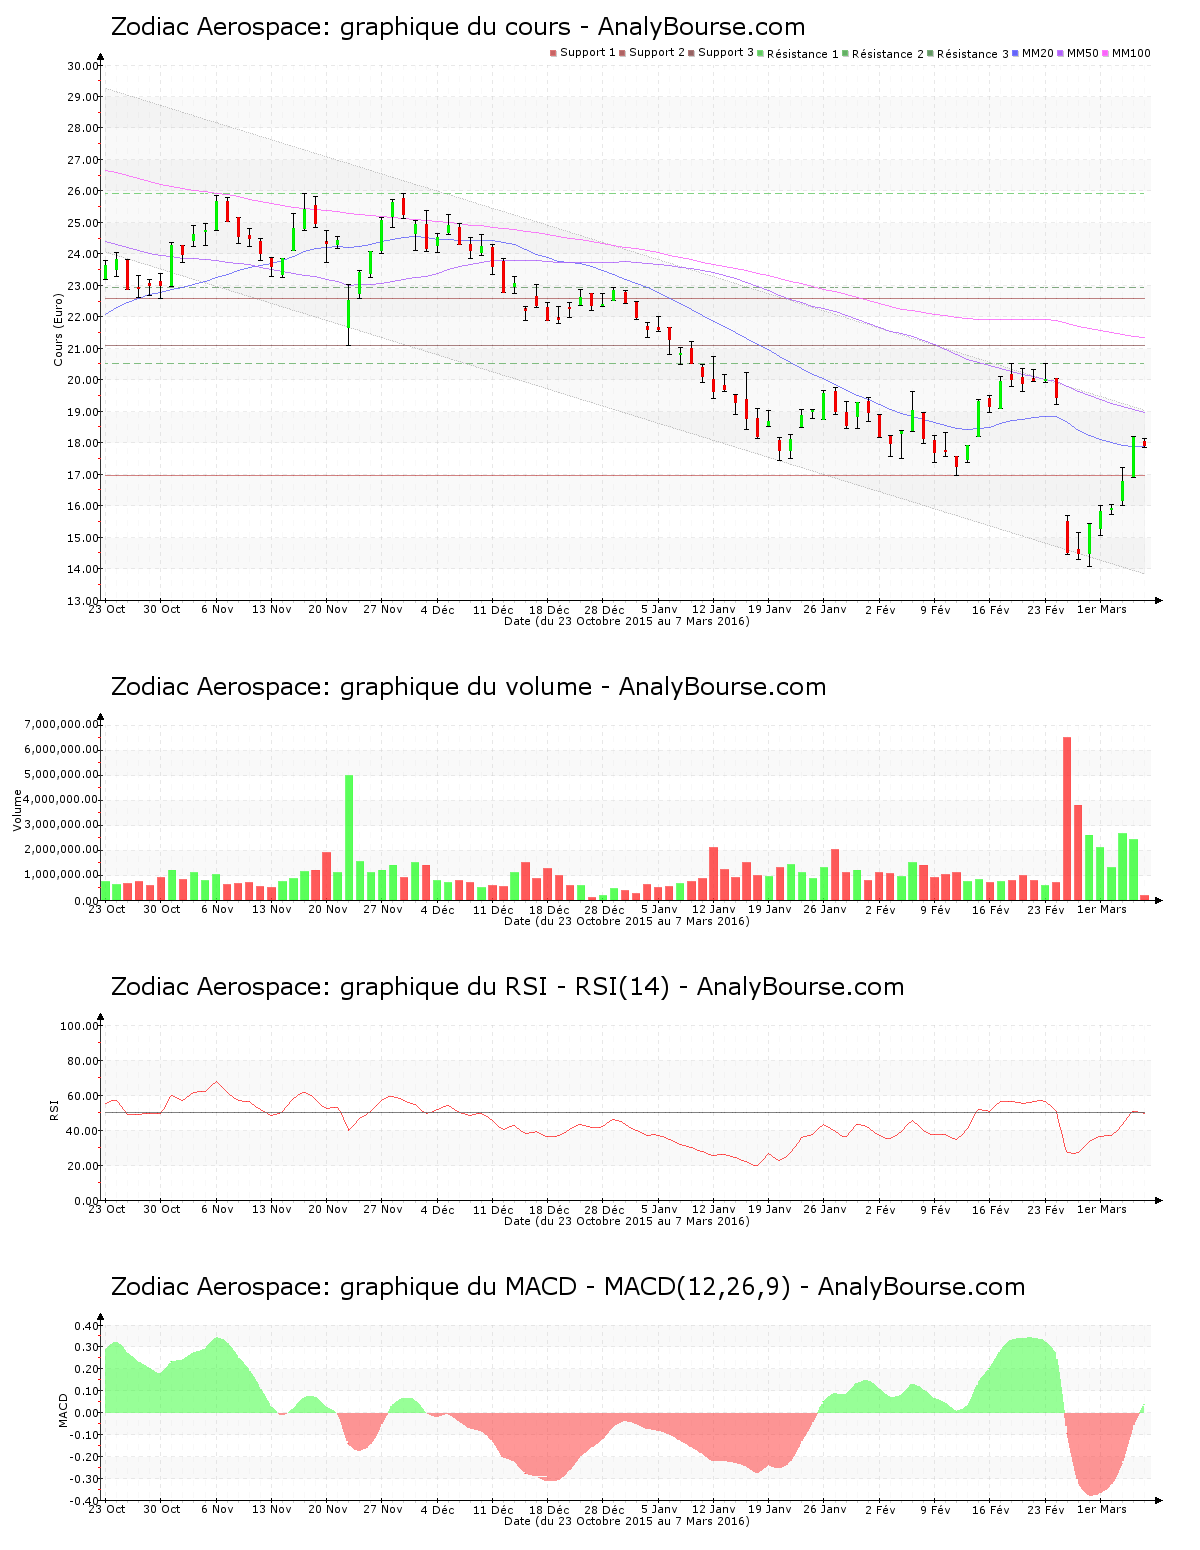
Task: Click the 17.00 value on price axis
Action: tap(83, 475)
